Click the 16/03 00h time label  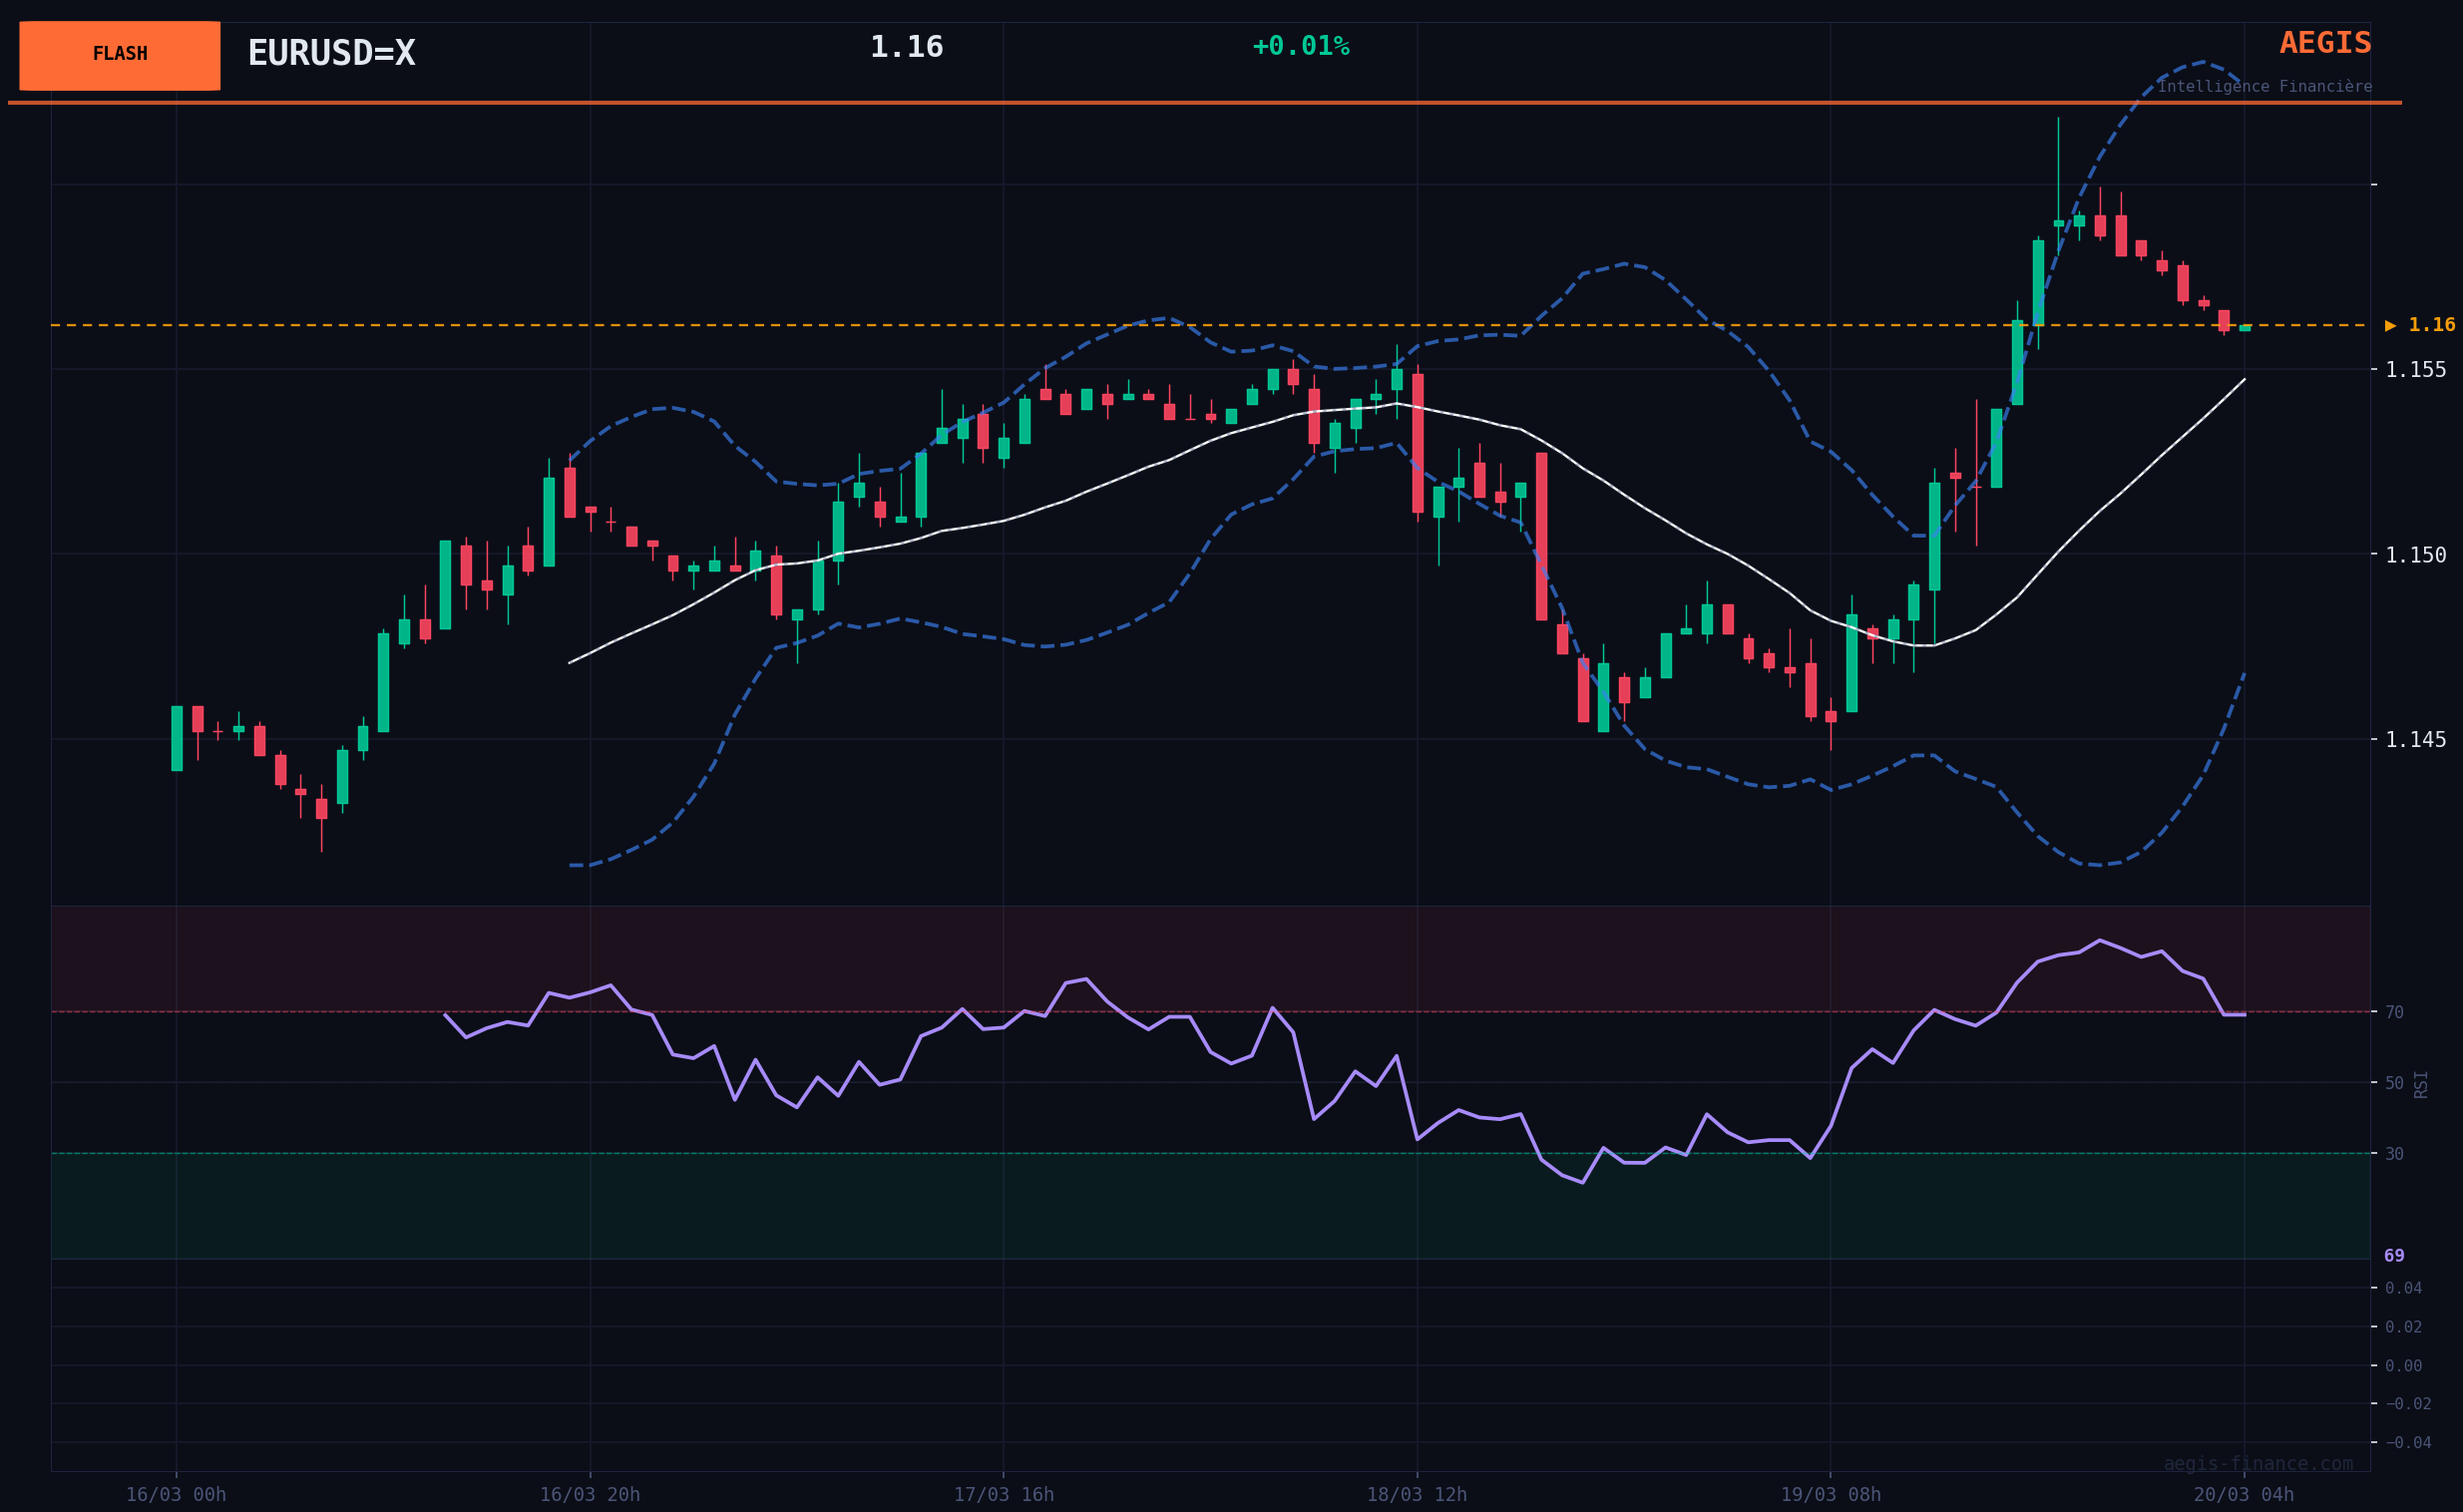coord(176,1495)
